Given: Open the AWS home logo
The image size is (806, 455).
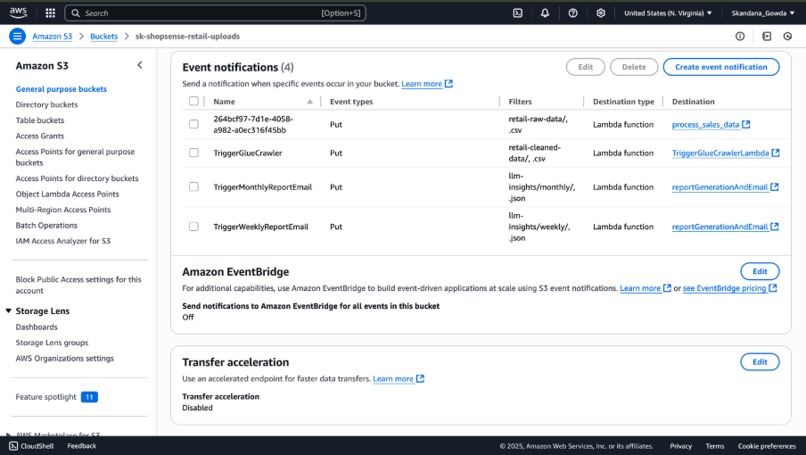Looking at the screenshot, I should (x=18, y=12).
